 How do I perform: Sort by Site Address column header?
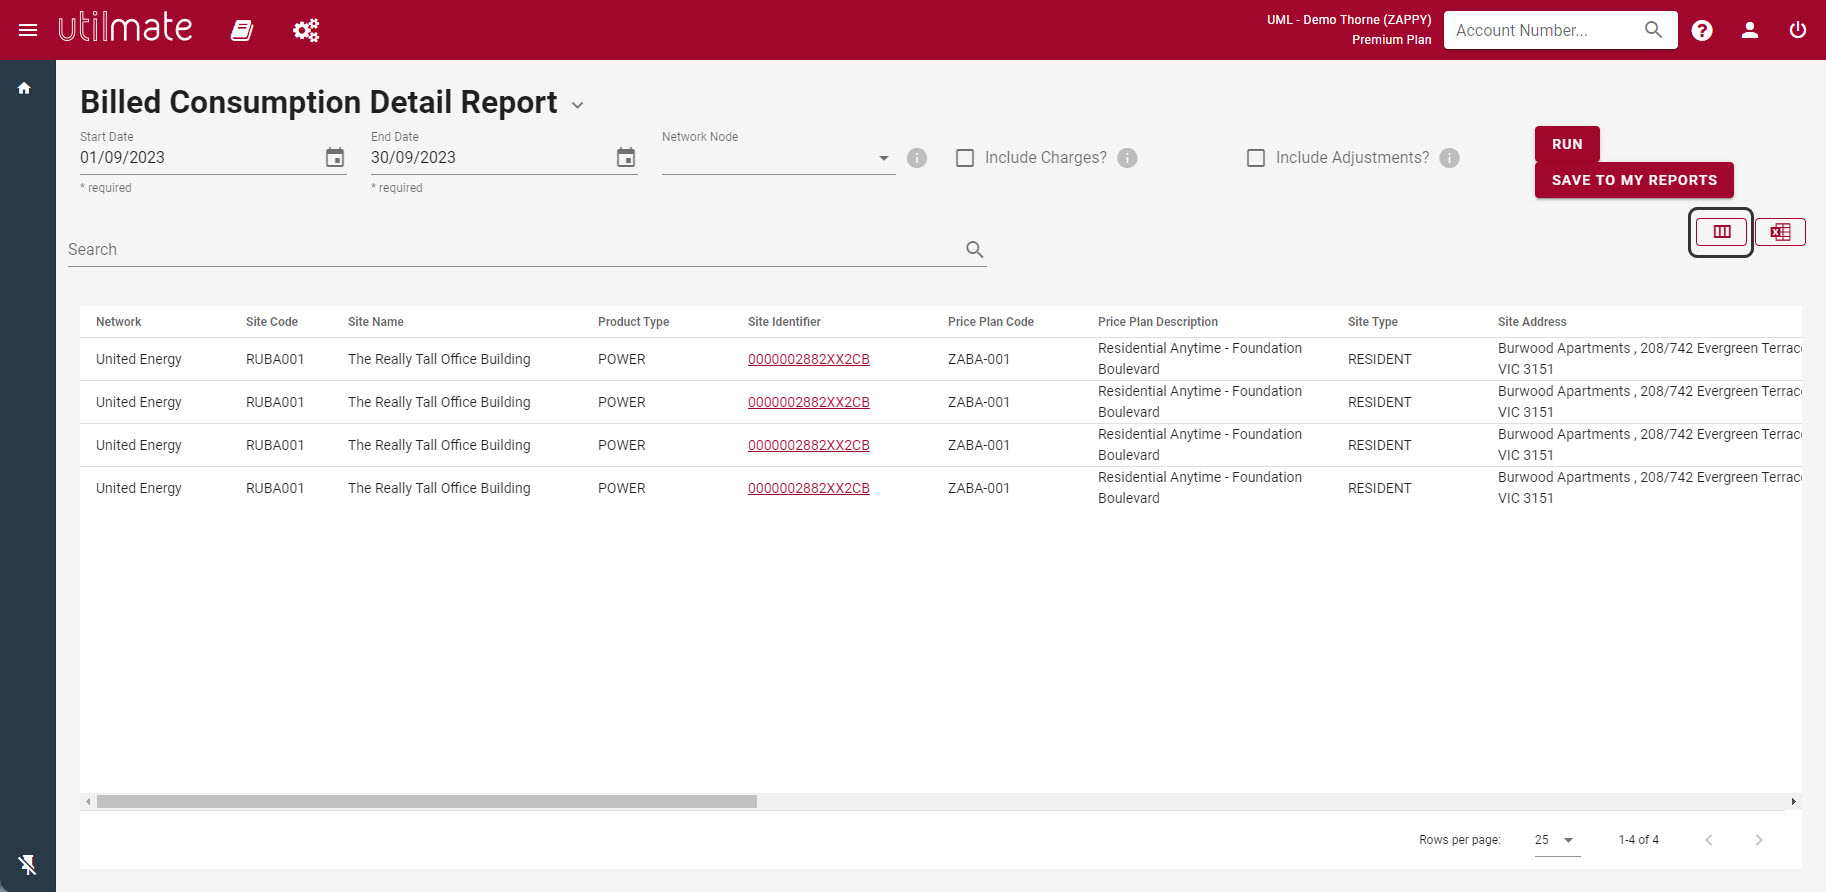(x=1532, y=322)
